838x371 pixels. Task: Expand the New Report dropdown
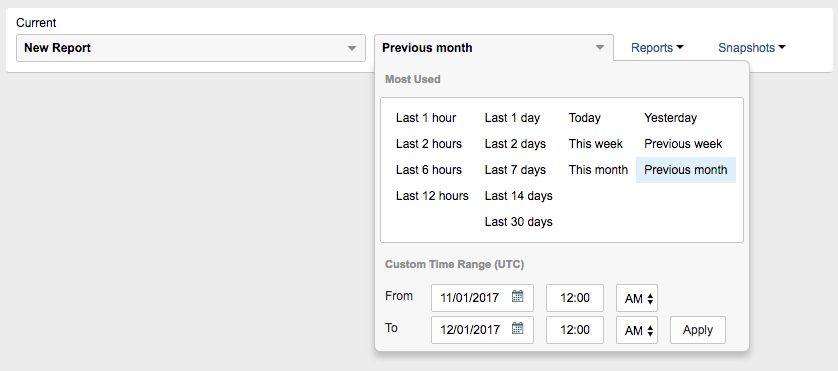pos(191,48)
